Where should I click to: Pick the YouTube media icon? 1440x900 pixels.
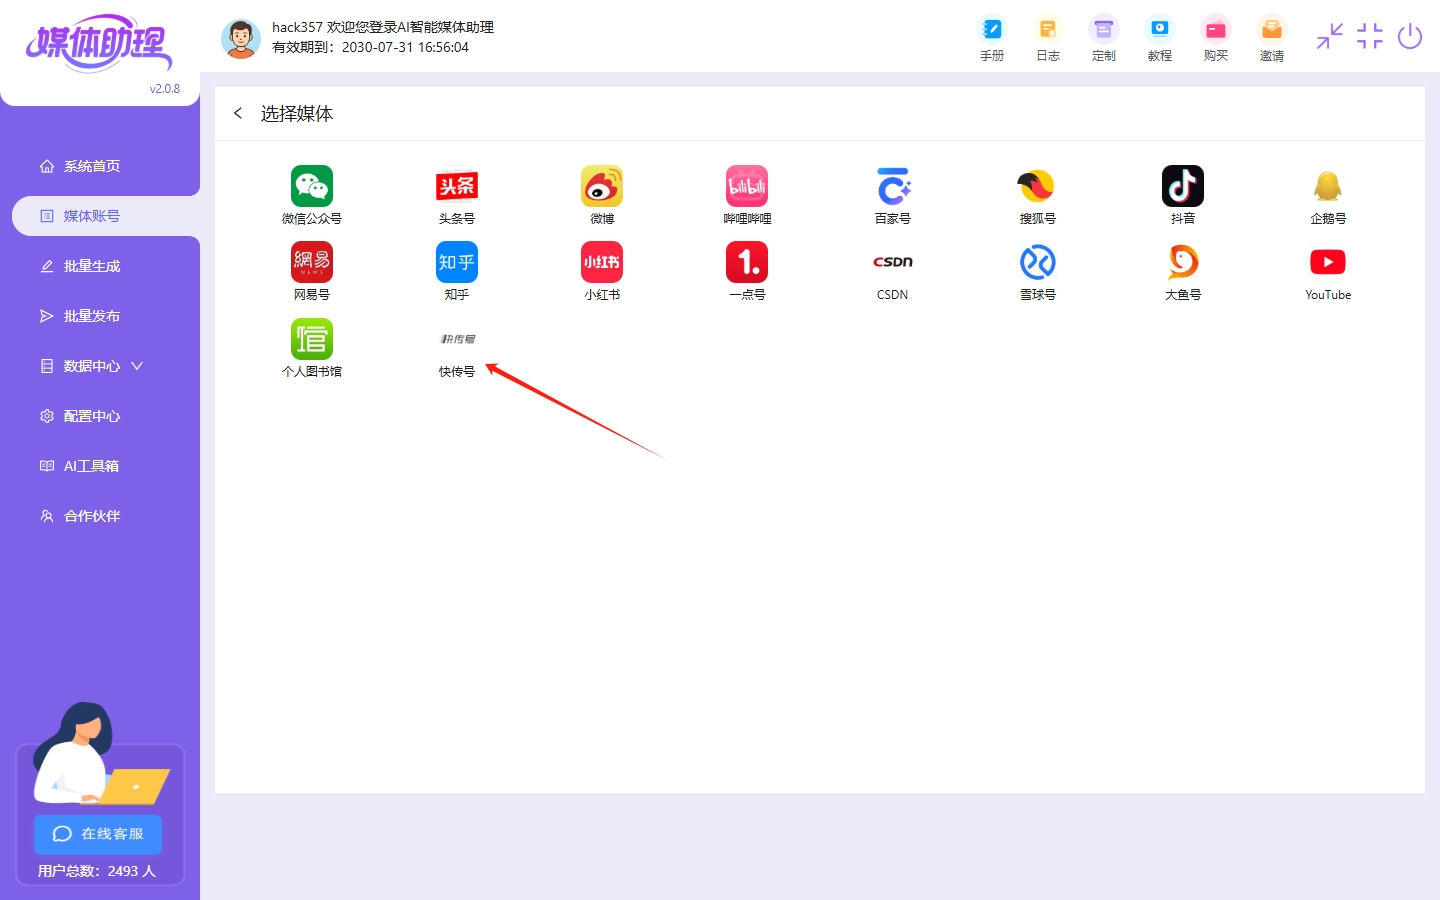(1328, 262)
